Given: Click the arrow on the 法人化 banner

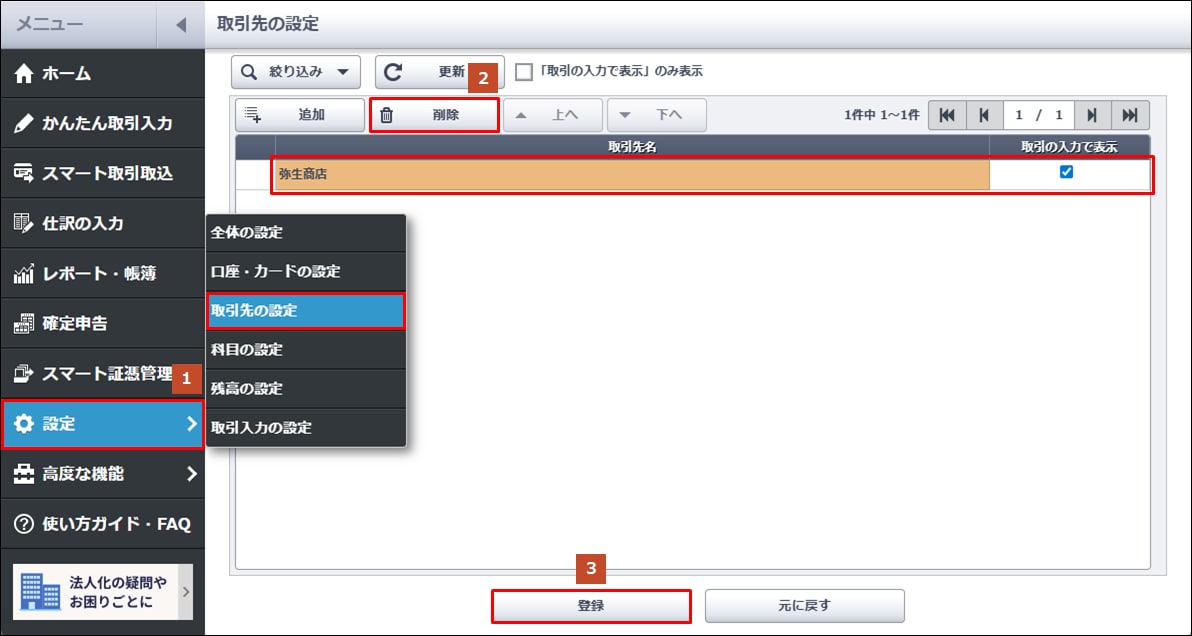Looking at the screenshot, I should click(x=185, y=593).
